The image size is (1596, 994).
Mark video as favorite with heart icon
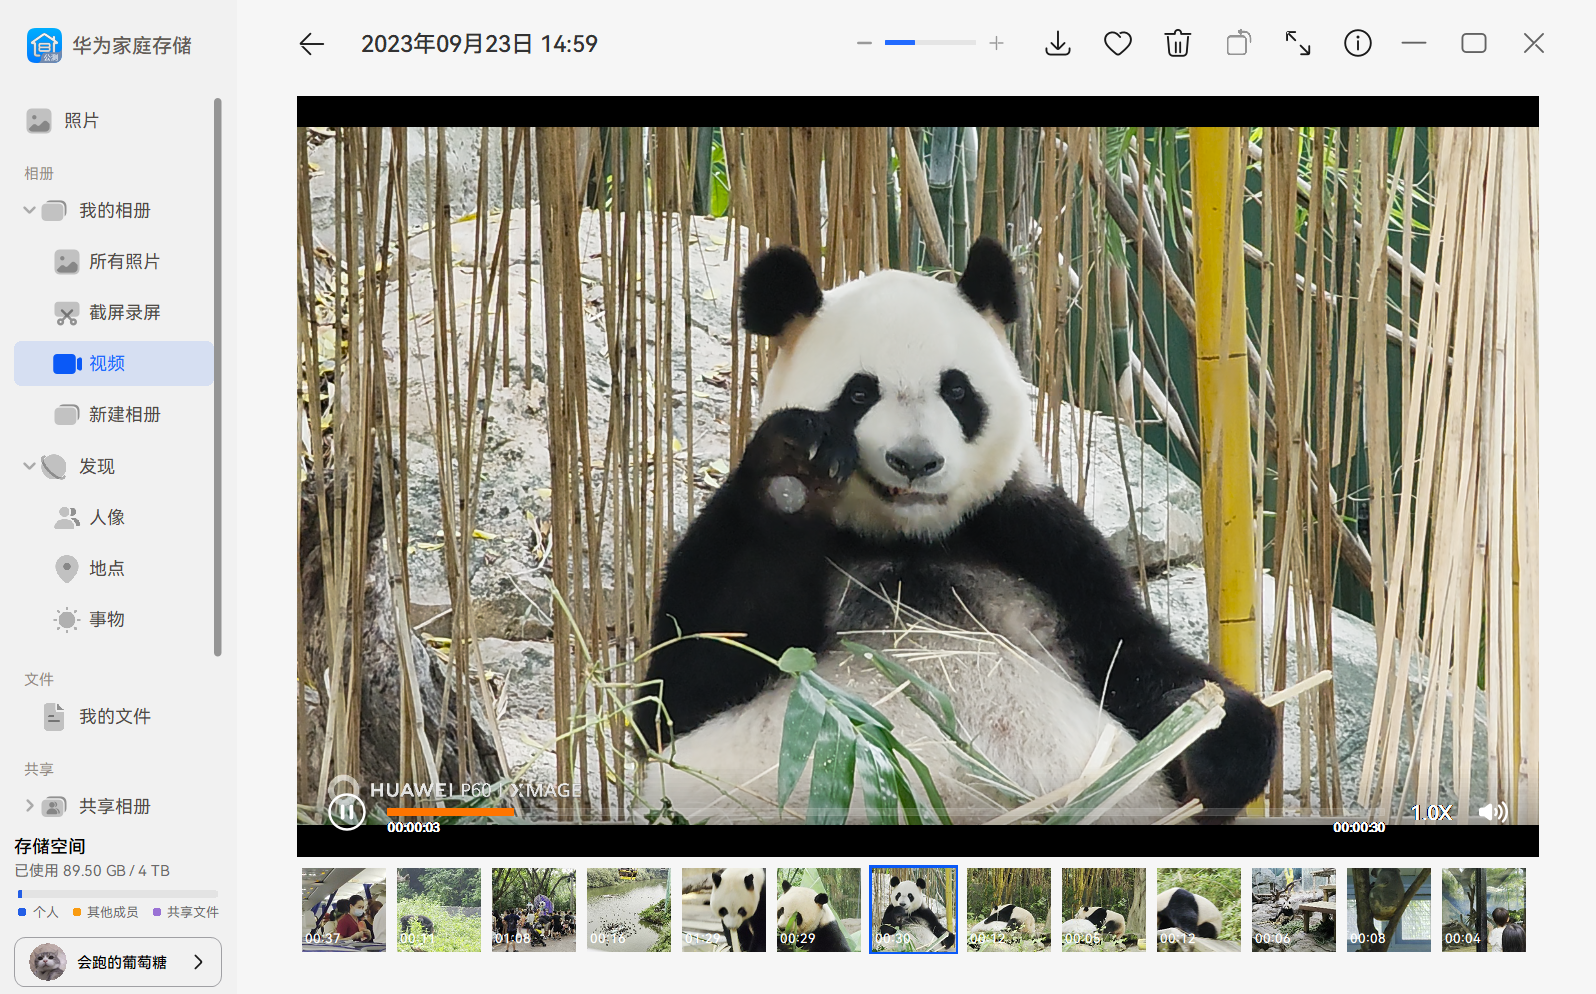coord(1117,44)
